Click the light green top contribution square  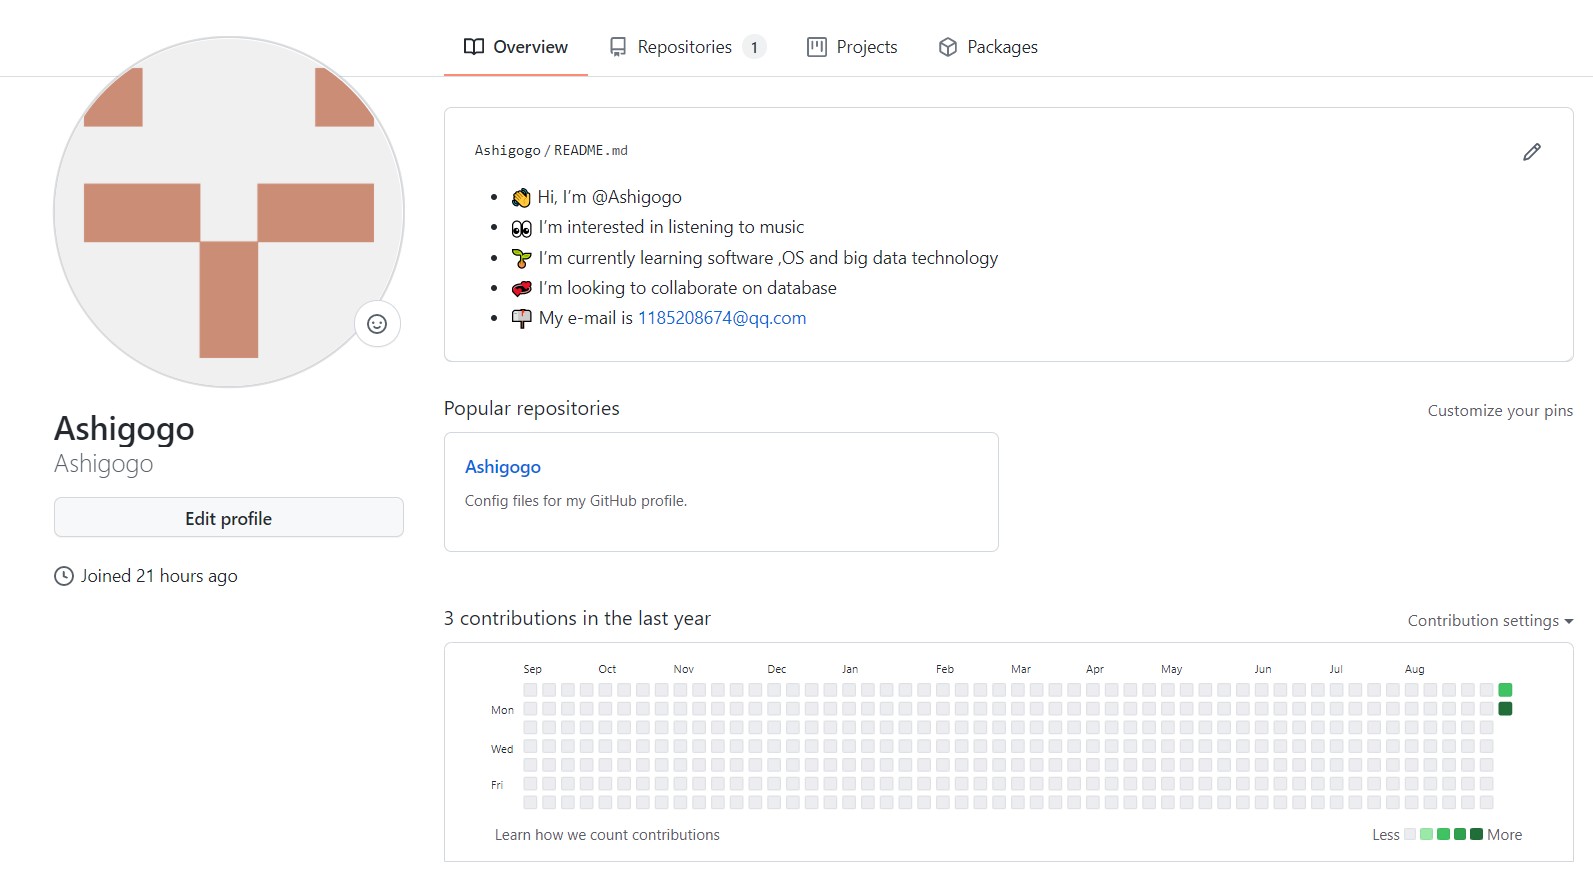pyautogui.click(x=1505, y=690)
